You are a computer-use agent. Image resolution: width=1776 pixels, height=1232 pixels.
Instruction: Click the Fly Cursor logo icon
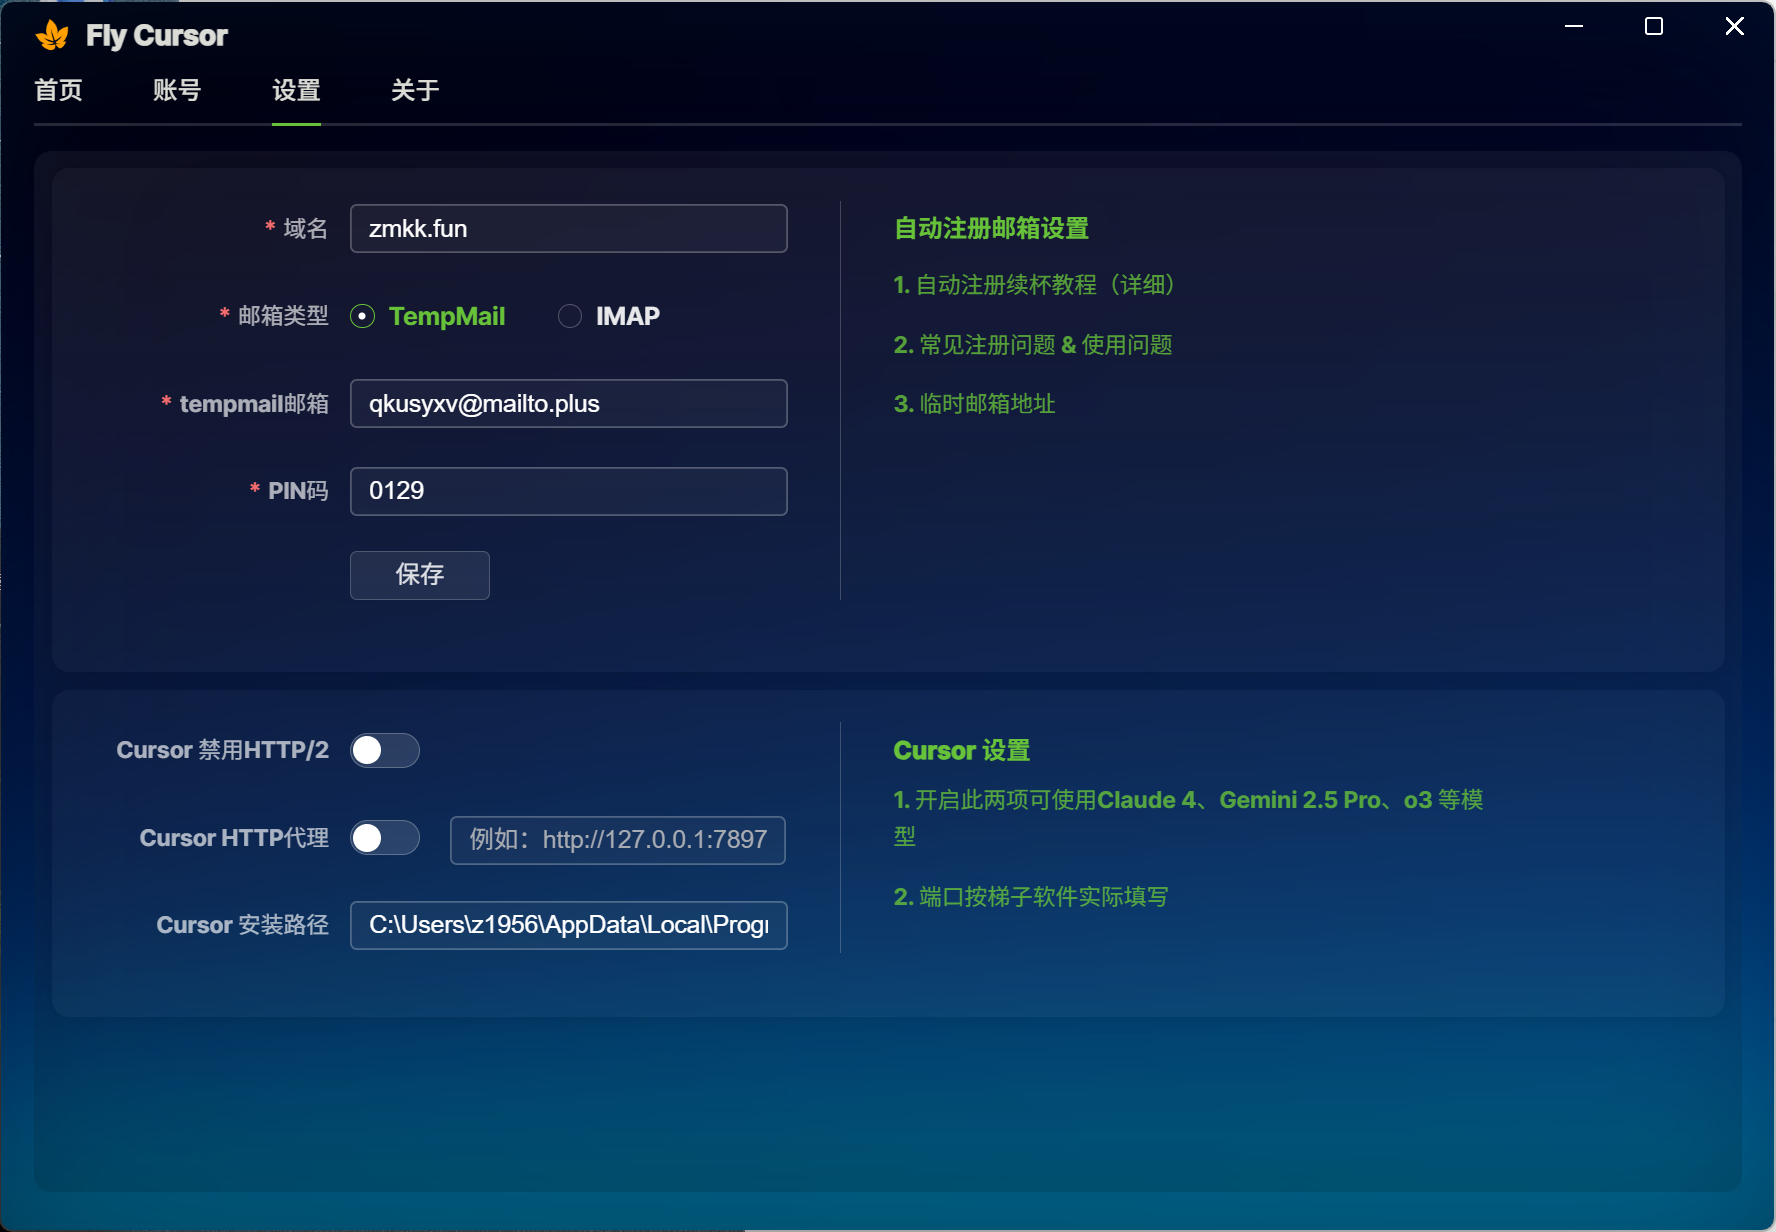52,36
